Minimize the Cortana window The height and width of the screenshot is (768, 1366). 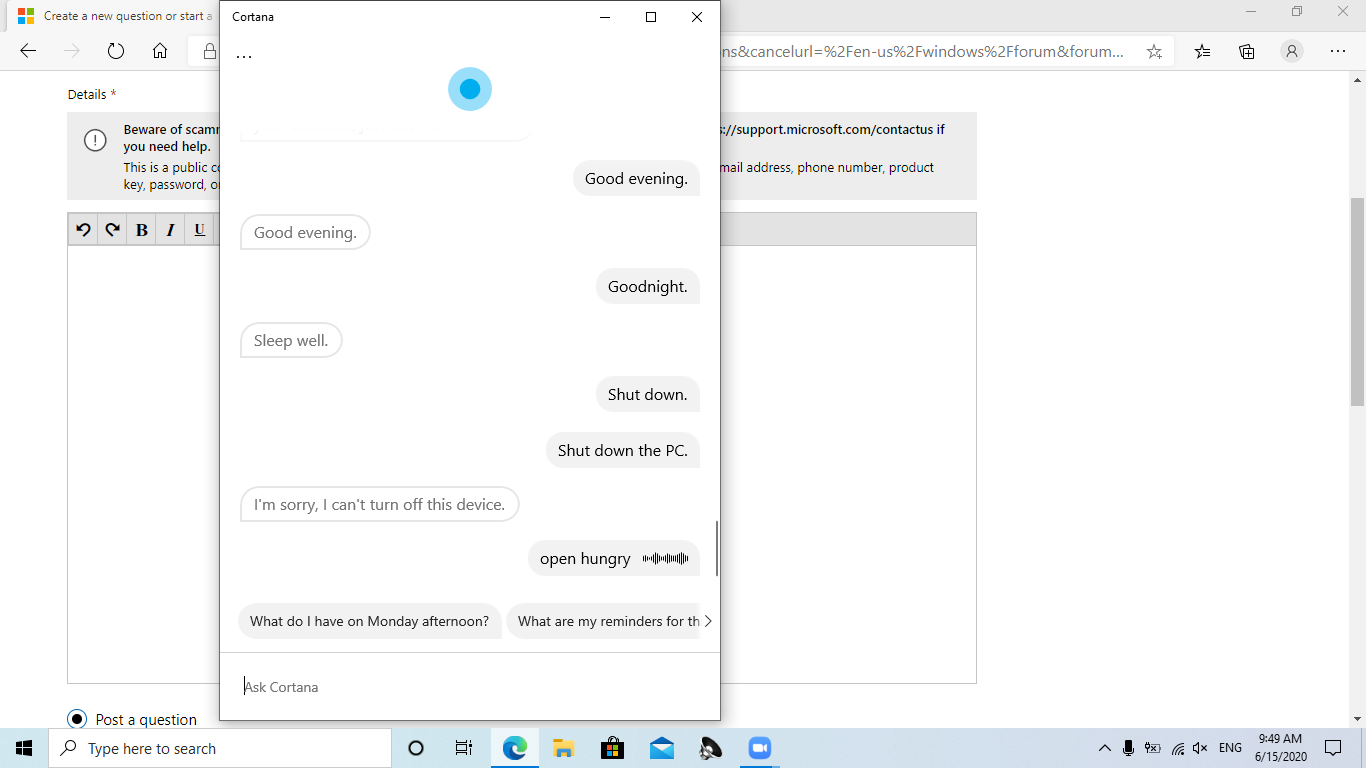605,17
